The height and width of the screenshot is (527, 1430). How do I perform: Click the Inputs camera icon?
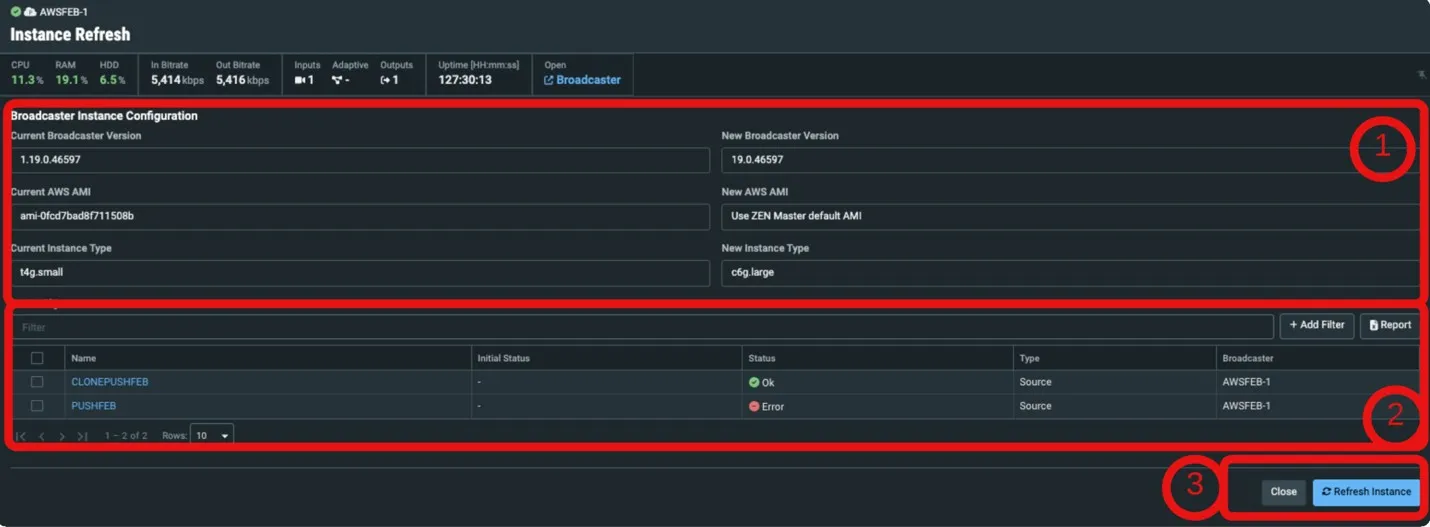(300, 80)
